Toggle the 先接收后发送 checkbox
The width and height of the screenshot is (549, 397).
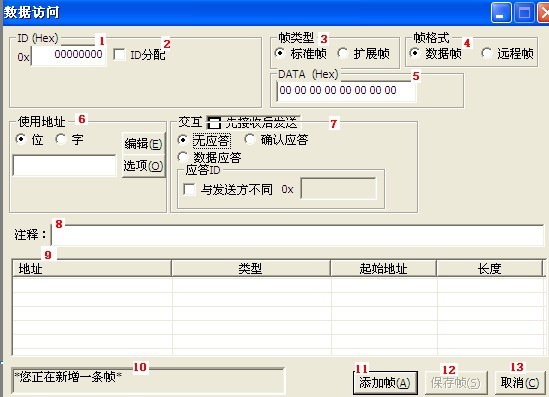214,123
